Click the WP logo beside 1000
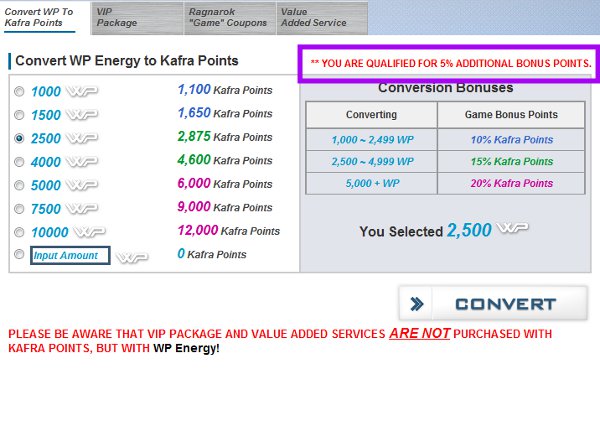Viewport: 600px width, 426px height. point(82,91)
